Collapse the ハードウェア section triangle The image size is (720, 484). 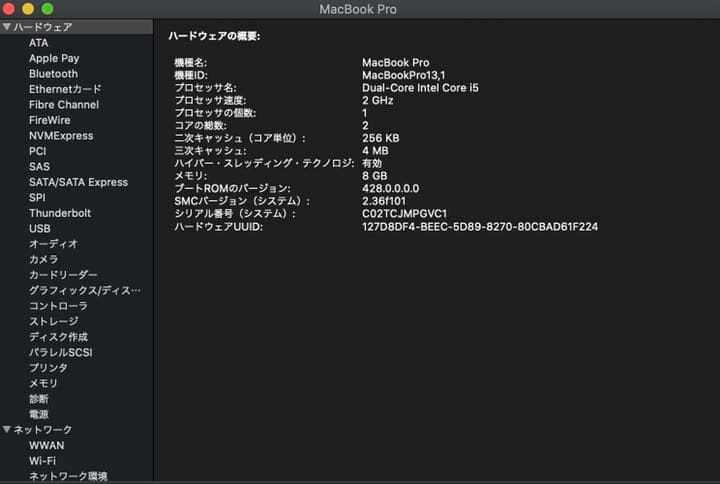tap(7, 27)
